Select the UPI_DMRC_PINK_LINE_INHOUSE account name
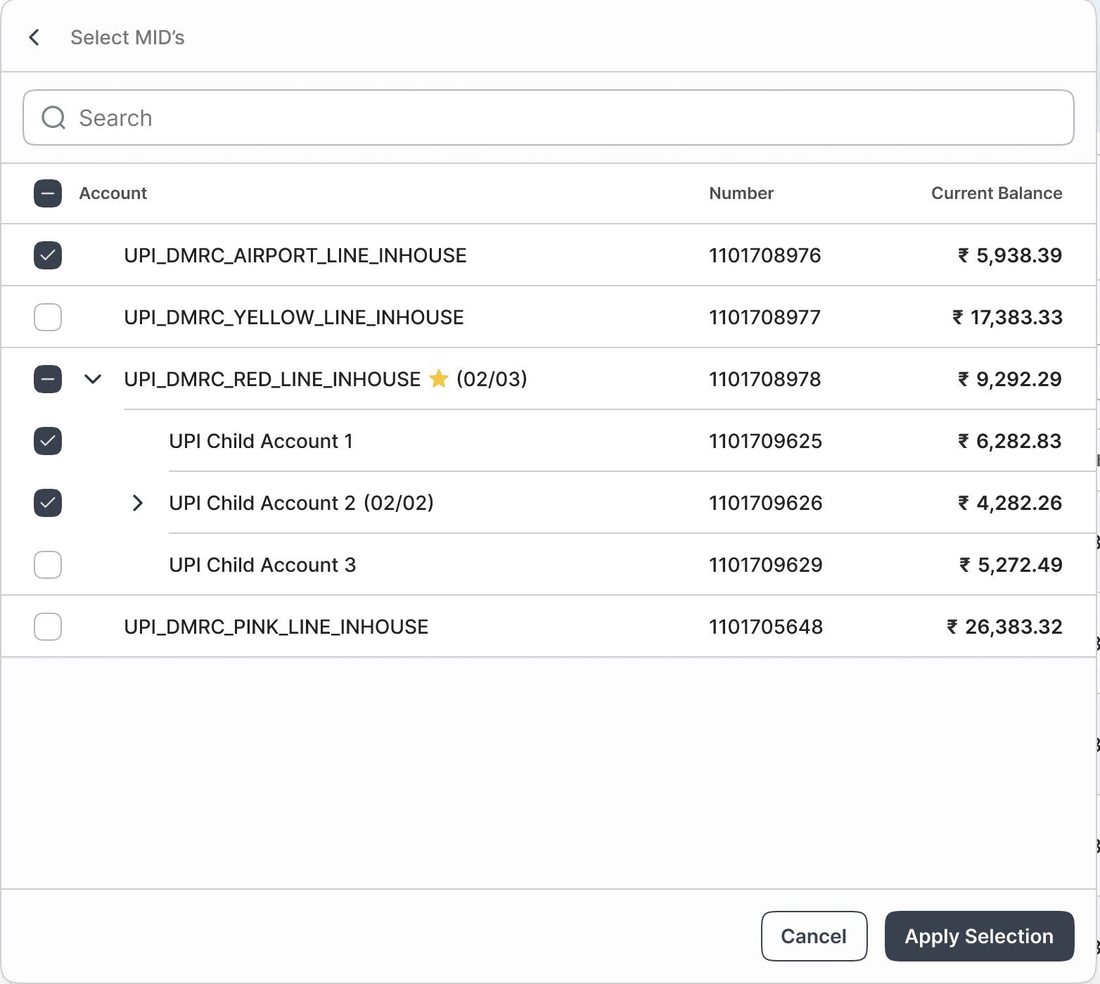The width and height of the screenshot is (1100, 984). (x=276, y=626)
